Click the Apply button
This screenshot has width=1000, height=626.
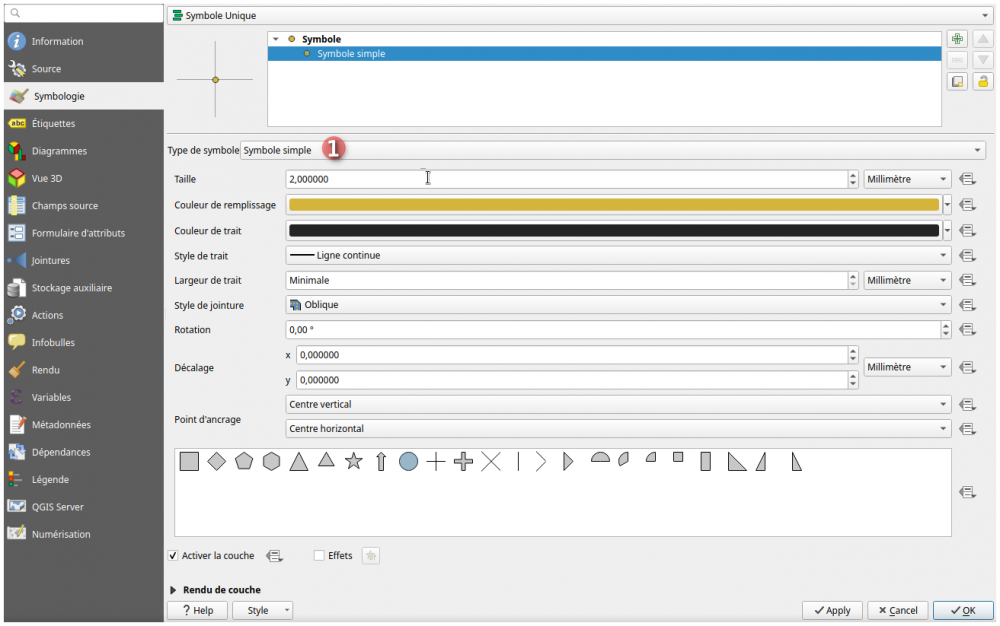pyautogui.click(x=832, y=610)
